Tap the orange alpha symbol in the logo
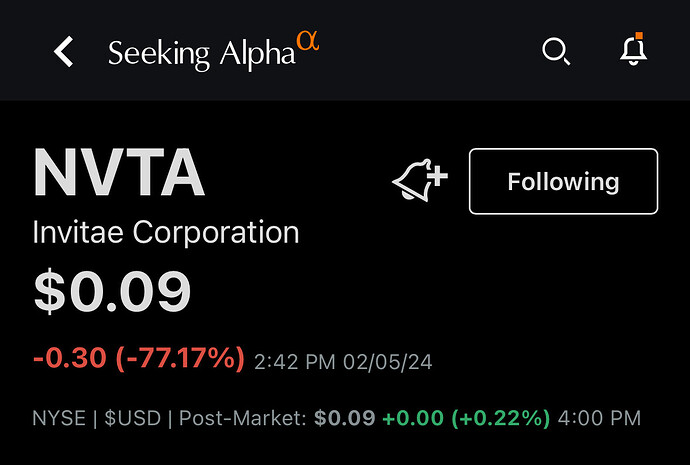The image size is (690, 465). (308, 41)
